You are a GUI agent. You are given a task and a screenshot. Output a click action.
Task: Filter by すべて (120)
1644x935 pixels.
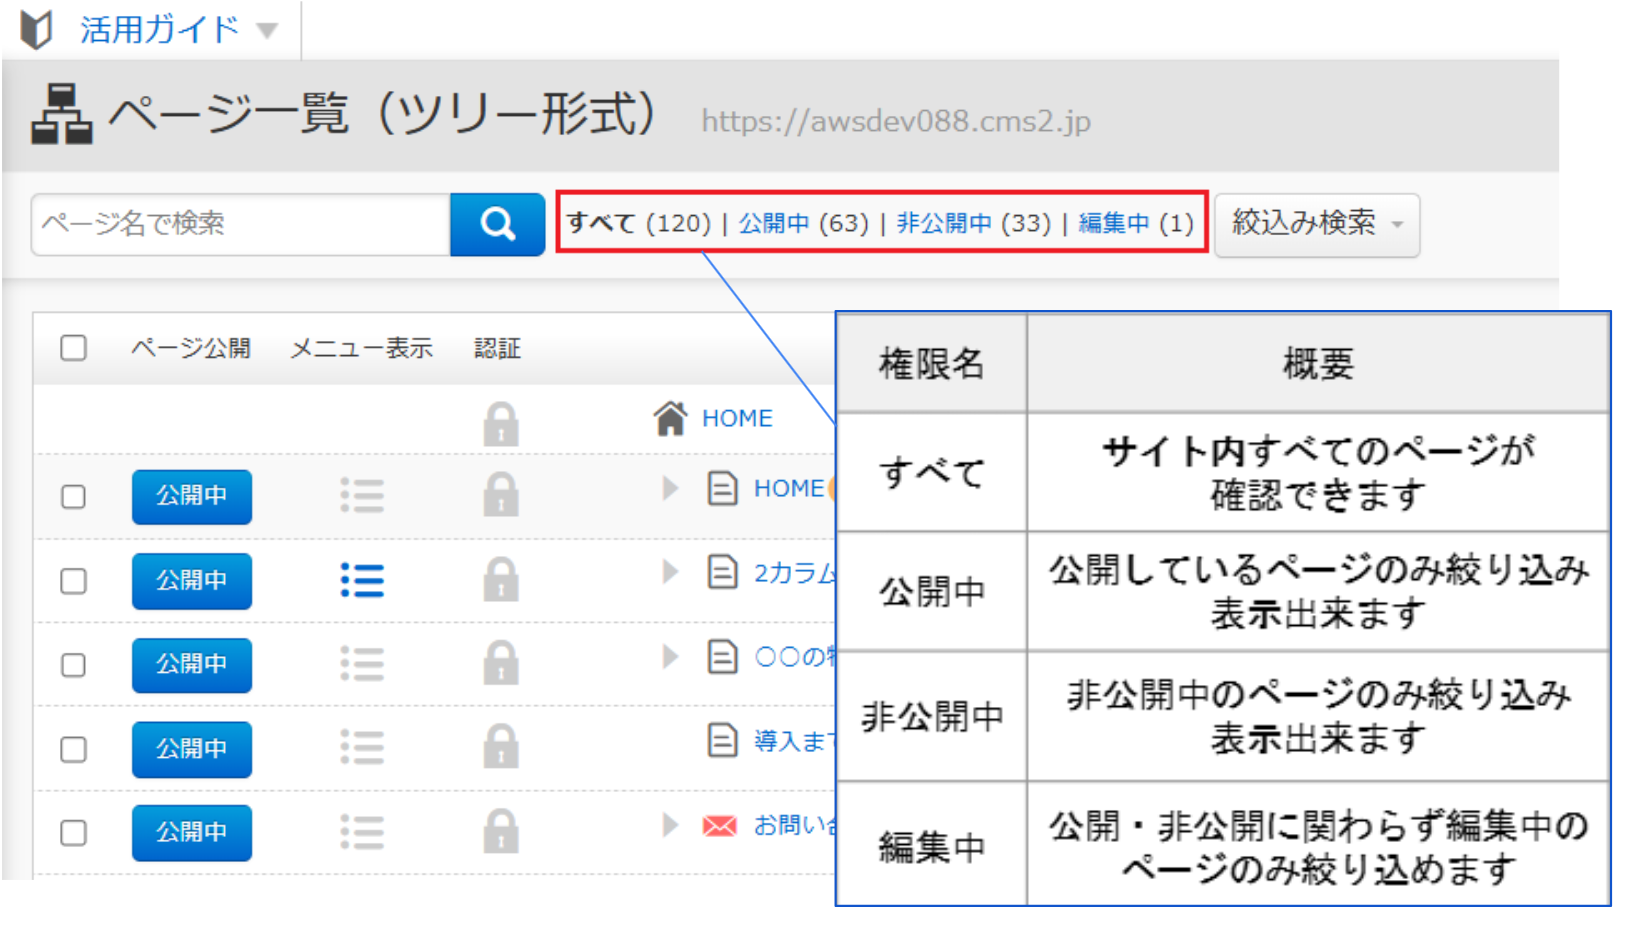pyautogui.click(x=638, y=223)
